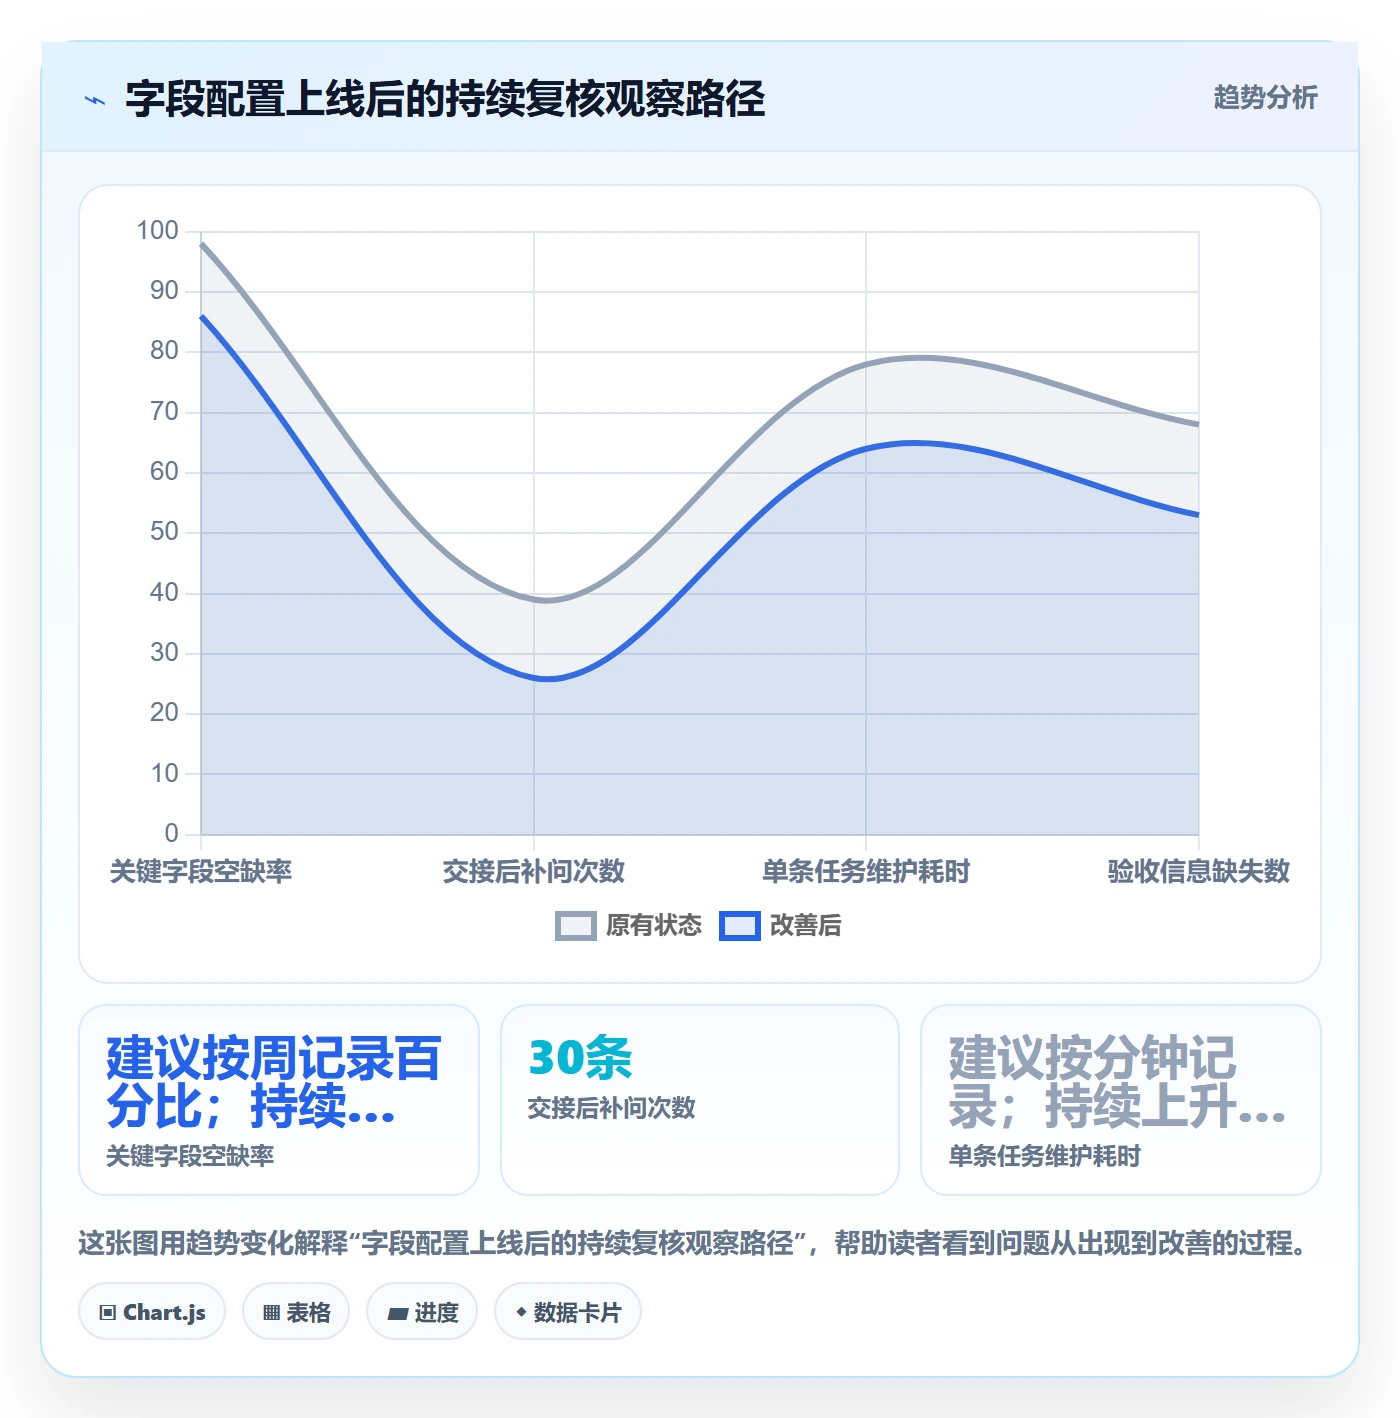Click the 关键字段空缺率 x-axis label
The width and height of the screenshot is (1400, 1418).
[201, 871]
